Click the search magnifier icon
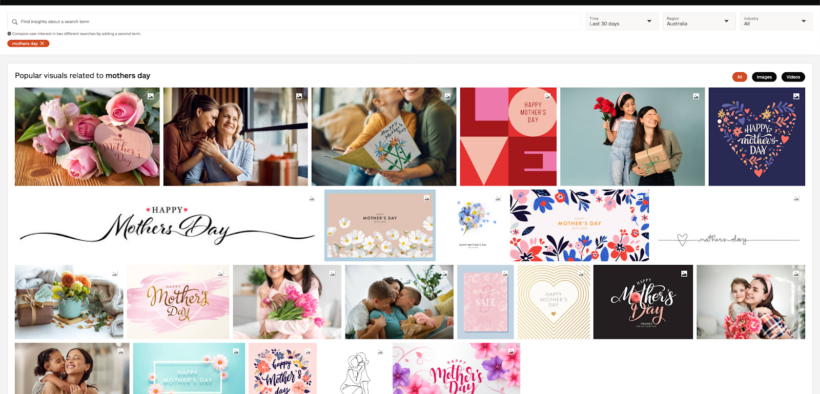Screen dimensions: 820x394 point(15,22)
